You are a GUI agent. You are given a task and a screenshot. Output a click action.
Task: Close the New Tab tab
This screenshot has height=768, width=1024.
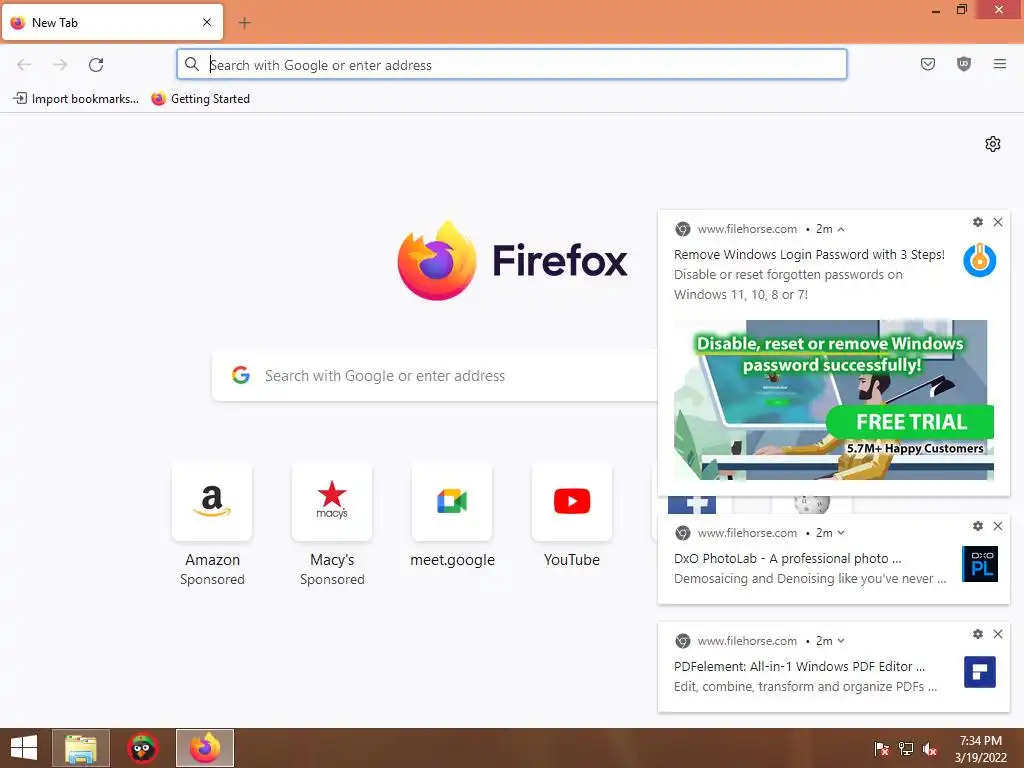[207, 22]
